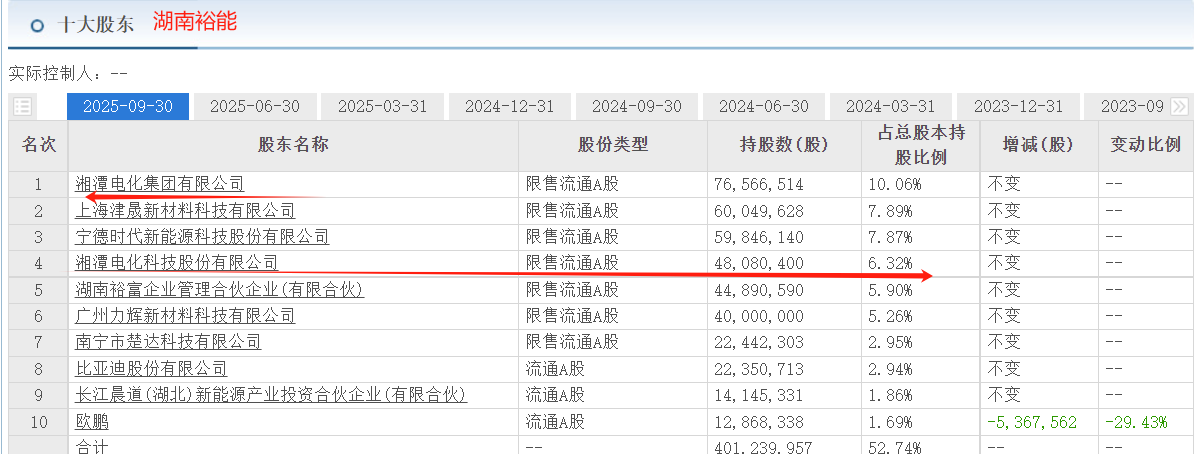
Task: Click the green -5,367,562 change value
Action: (x=1032, y=422)
